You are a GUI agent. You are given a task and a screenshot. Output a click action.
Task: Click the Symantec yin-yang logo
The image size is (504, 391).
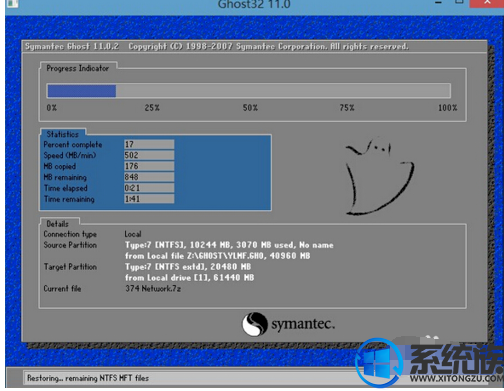point(255,324)
